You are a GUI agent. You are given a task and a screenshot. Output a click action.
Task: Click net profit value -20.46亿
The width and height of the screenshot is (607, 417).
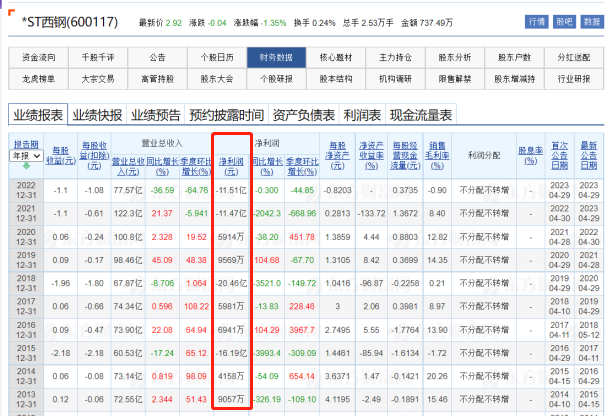point(231,283)
